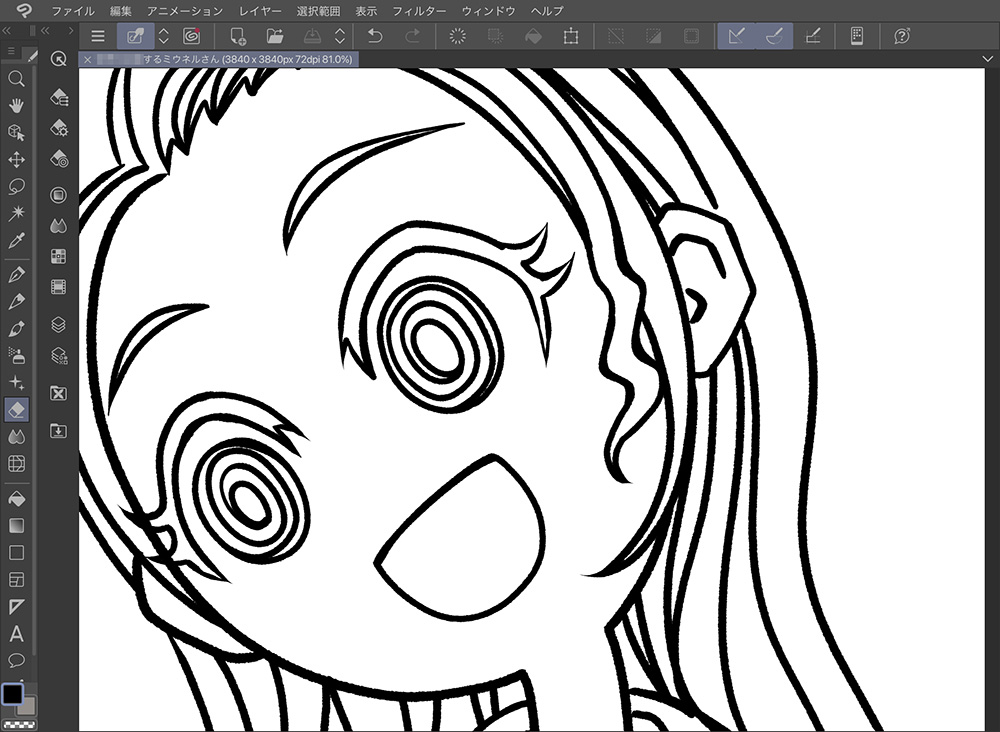1000x732 pixels.
Task: Select the Hand move tool
Action: (17, 105)
